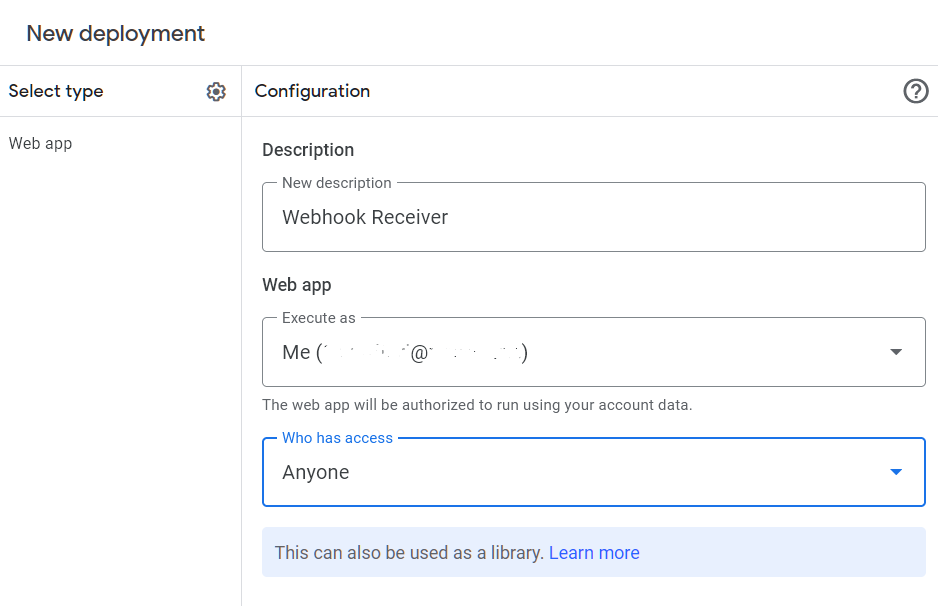Viewport: 938px width, 606px height.
Task: Click the 'Execute as' floating field label
Action: pos(318,318)
